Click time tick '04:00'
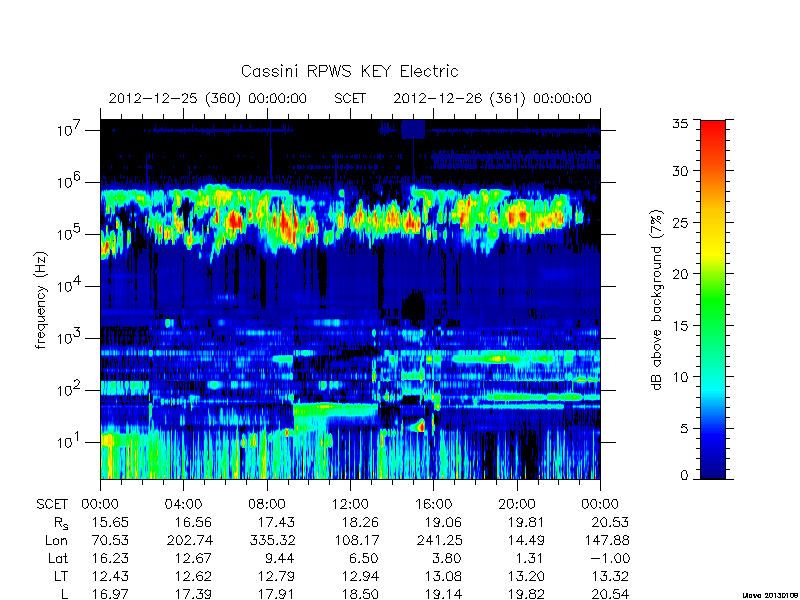 [x=184, y=504]
